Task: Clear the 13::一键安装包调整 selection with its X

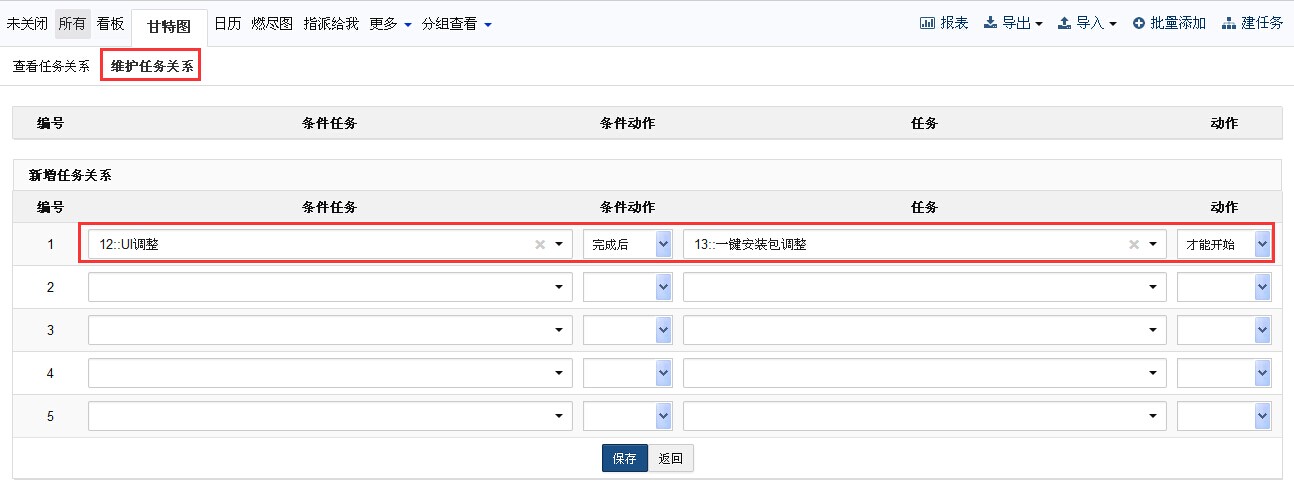Action: pos(1134,244)
